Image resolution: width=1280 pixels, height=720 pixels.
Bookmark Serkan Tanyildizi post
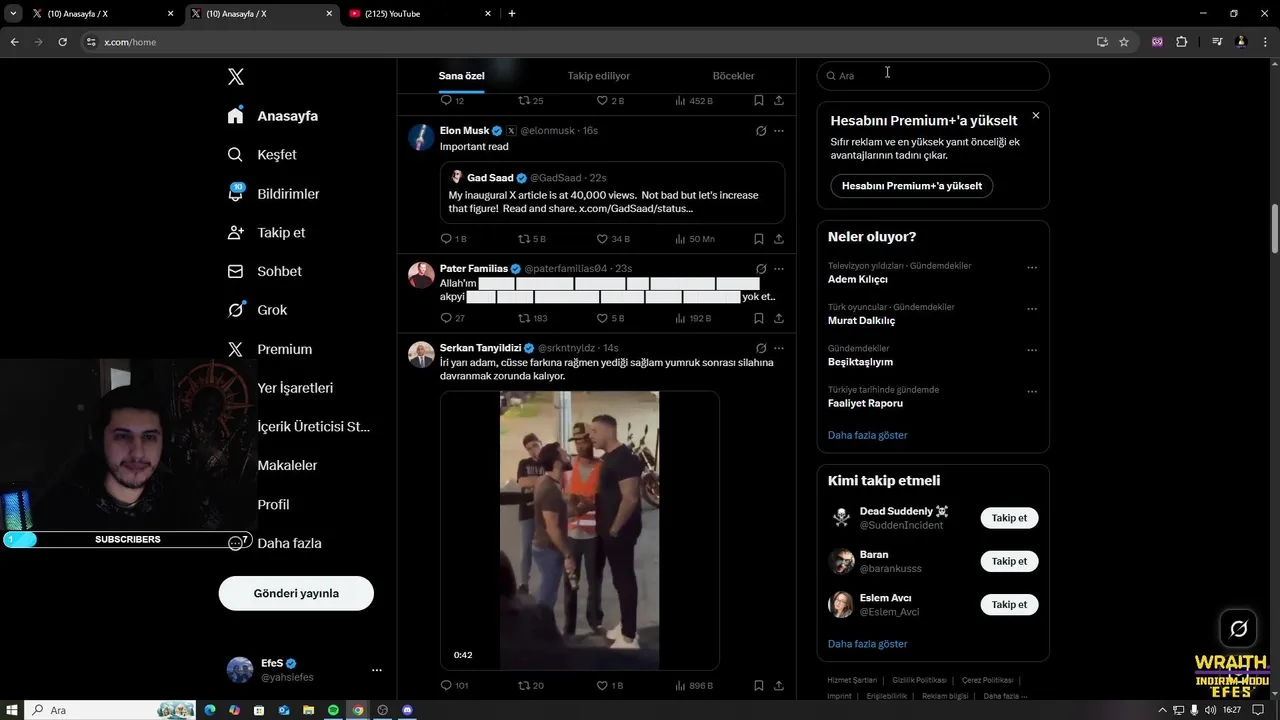point(759,686)
